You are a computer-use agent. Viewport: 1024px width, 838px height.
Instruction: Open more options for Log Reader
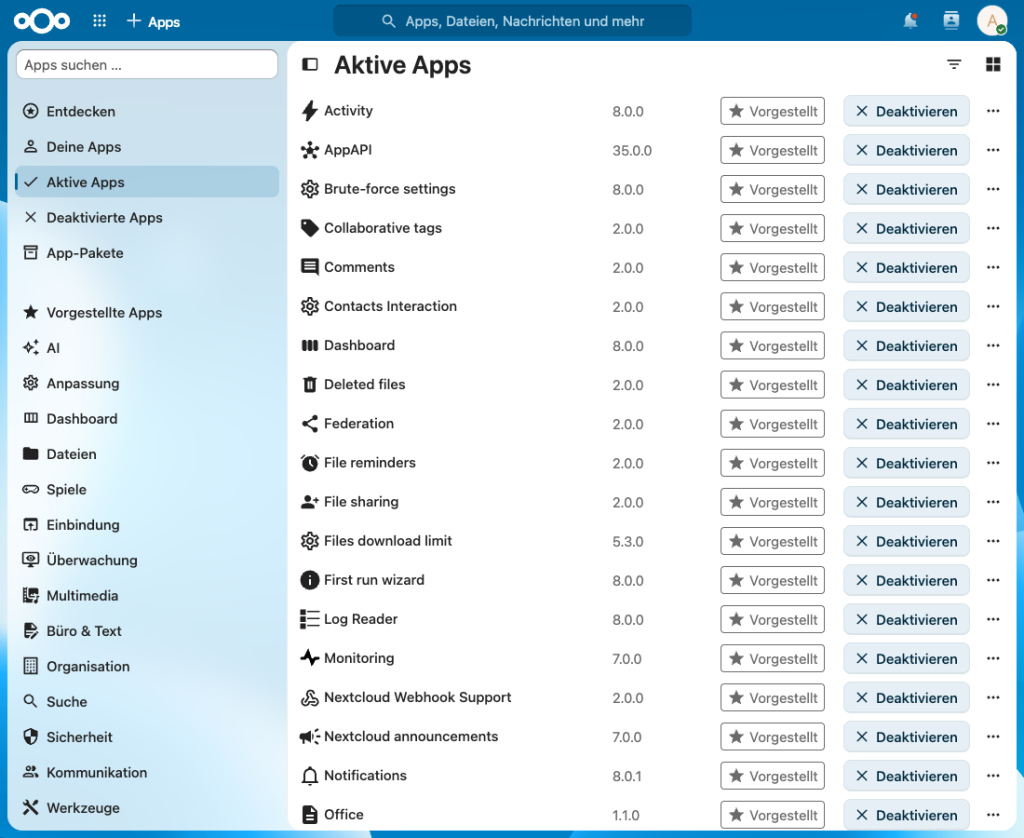pos(993,619)
